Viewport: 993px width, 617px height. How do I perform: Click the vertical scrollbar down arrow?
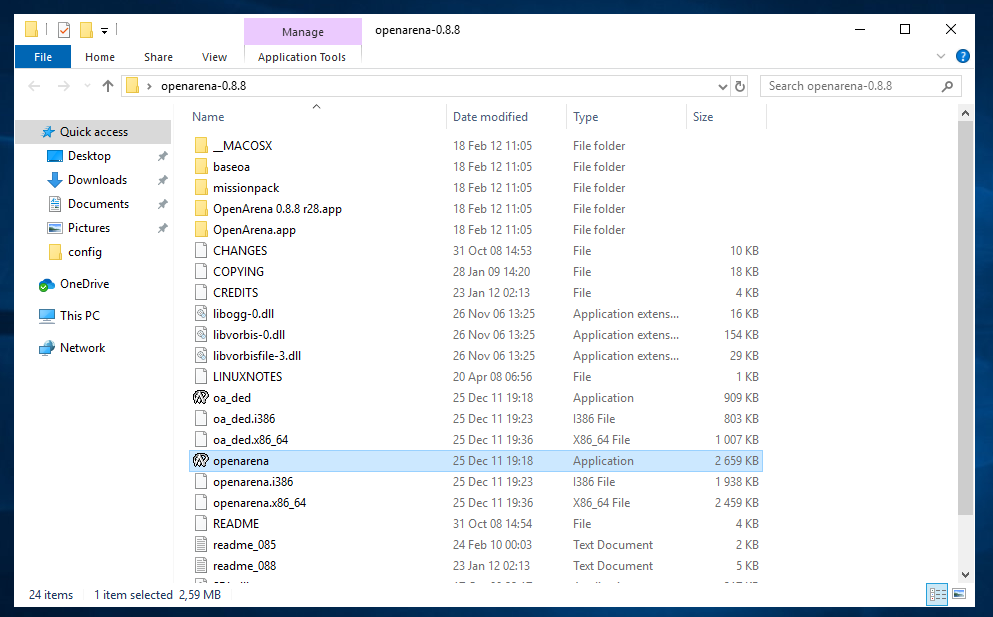click(x=965, y=575)
